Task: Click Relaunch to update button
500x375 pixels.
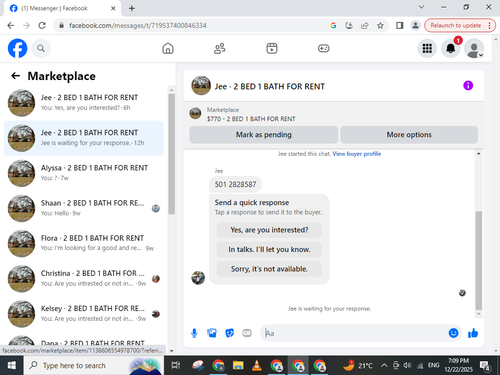Action: [460, 26]
